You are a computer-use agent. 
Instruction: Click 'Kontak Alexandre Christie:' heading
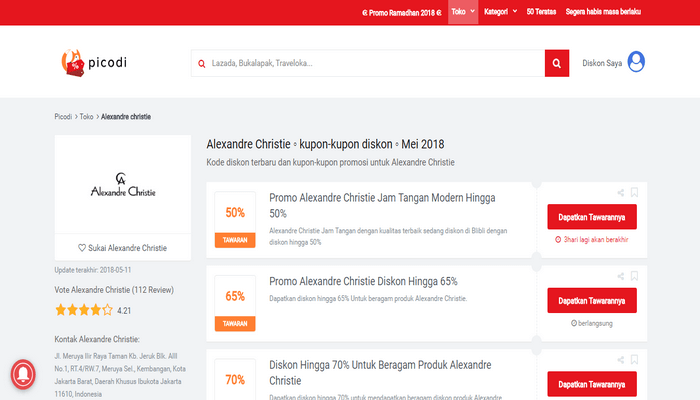click(x=97, y=339)
